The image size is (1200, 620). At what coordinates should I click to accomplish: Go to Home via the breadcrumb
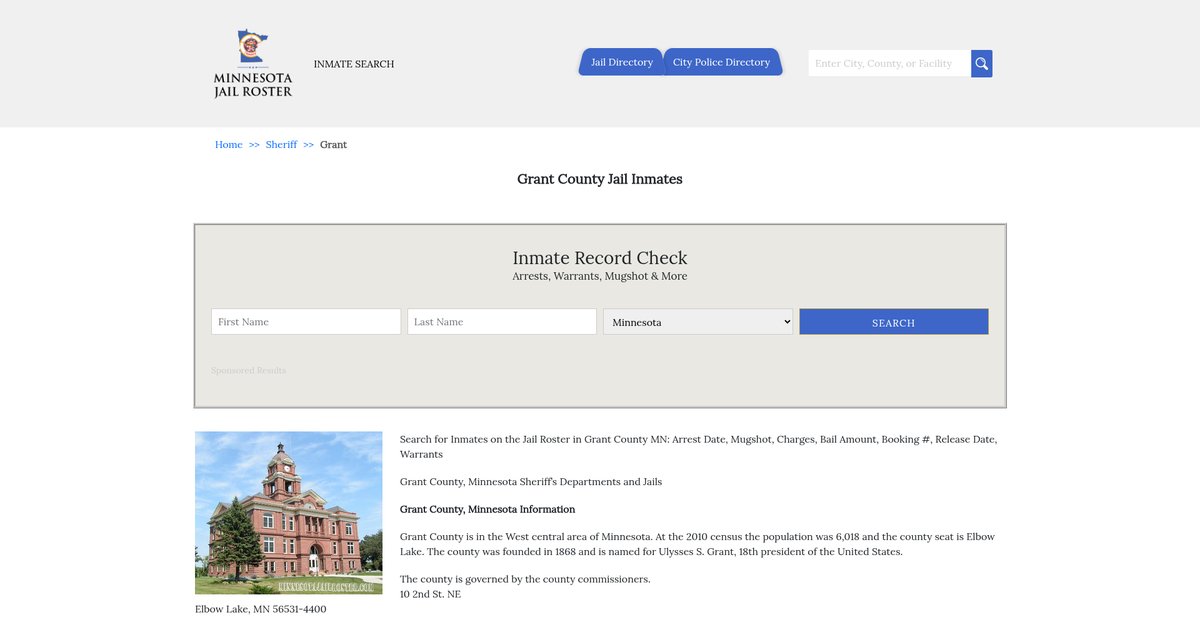(x=229, y=145)
